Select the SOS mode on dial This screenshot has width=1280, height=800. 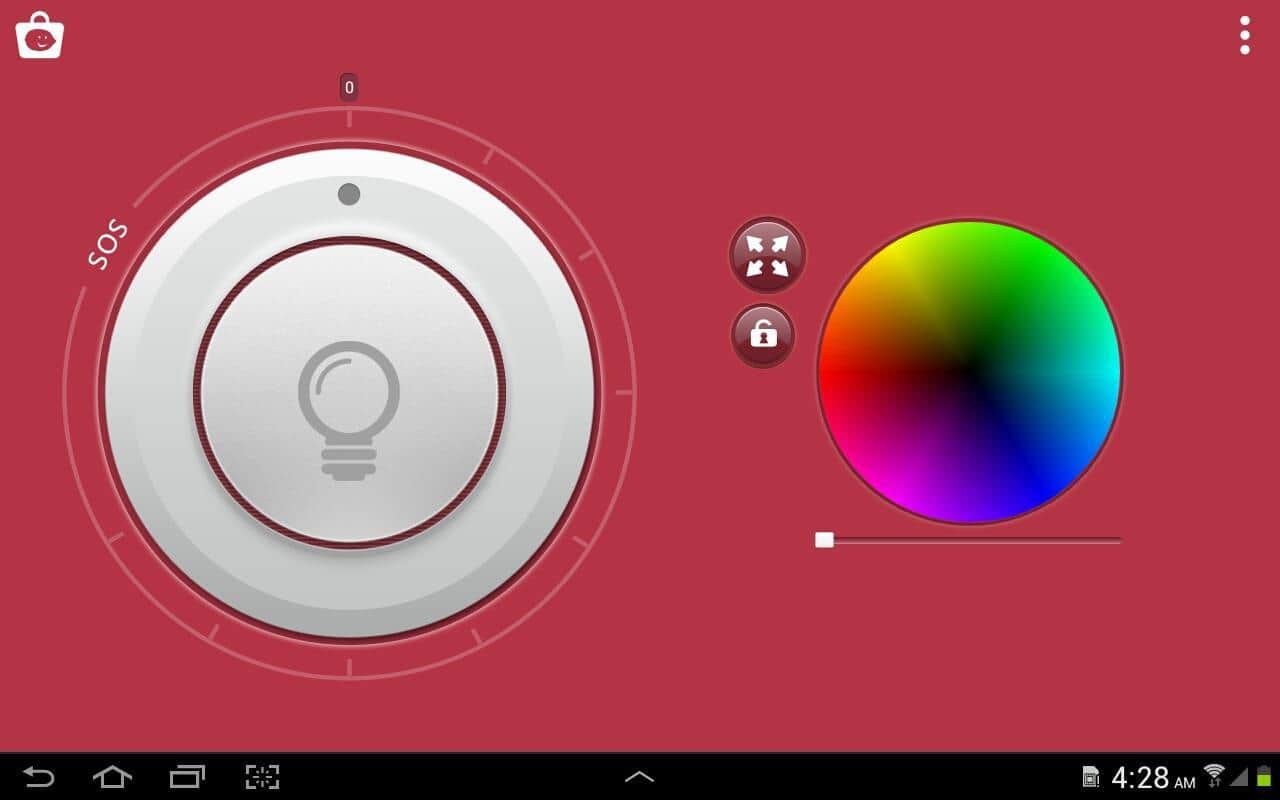tap(108, 246)
